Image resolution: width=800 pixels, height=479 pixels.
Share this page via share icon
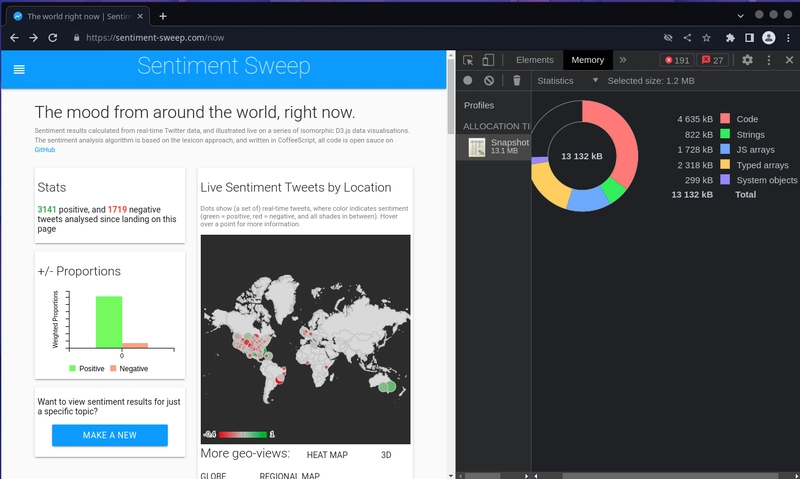point(687,38)
